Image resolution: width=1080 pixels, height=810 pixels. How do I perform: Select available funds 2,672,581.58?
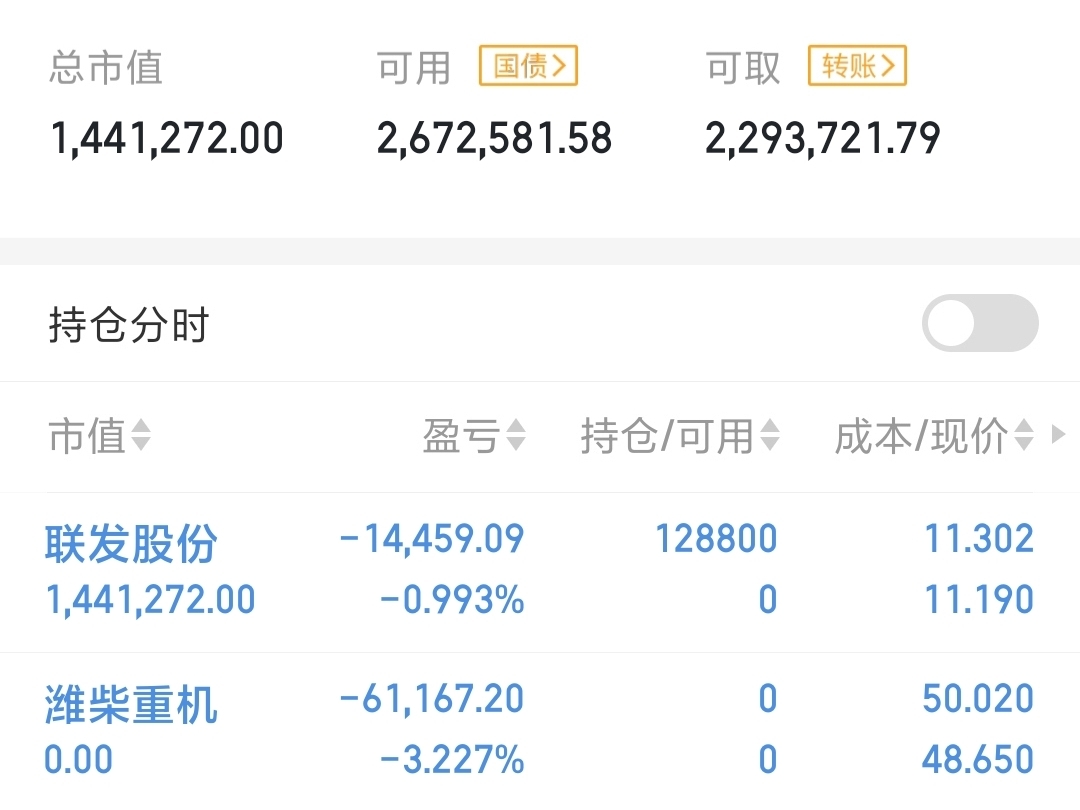(x=494, y=138)
